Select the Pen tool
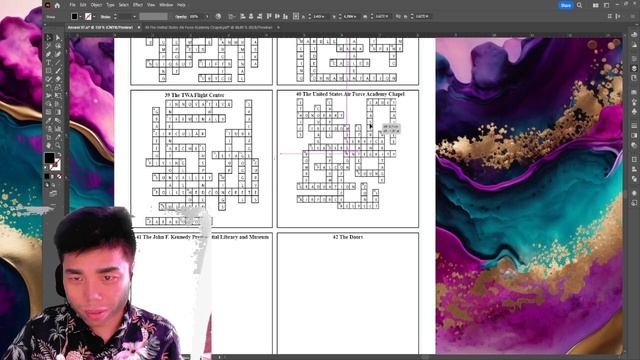This screenshot has height=360, width=640. tap(49, 54)
